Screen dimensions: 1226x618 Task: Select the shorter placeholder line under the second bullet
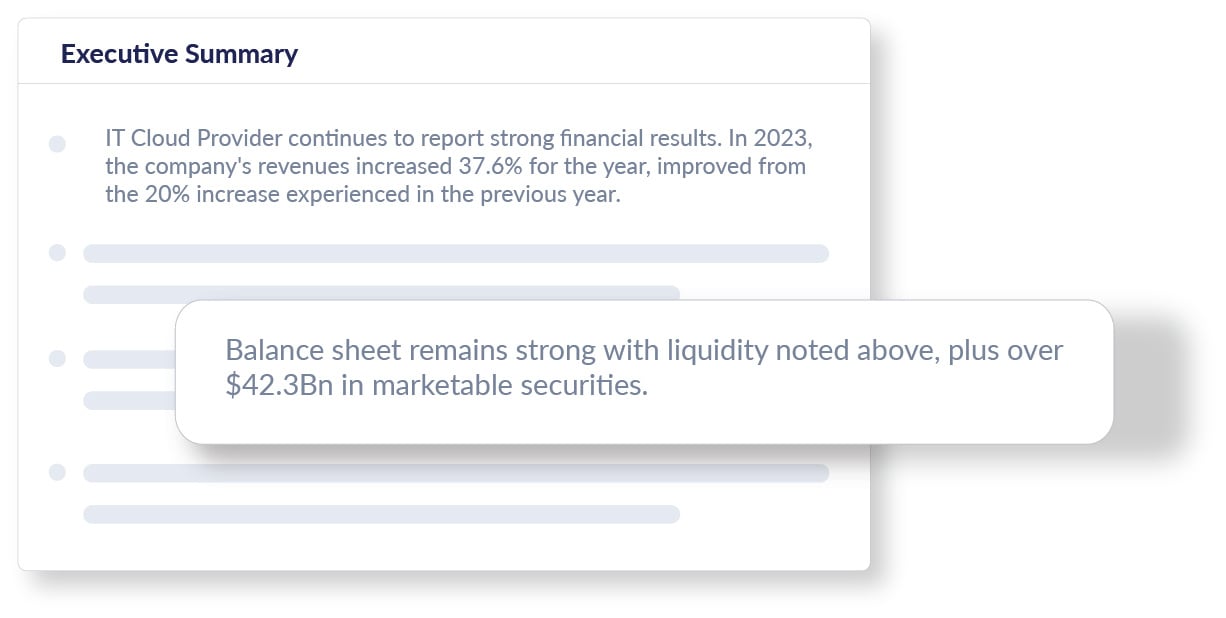[380, 292]
